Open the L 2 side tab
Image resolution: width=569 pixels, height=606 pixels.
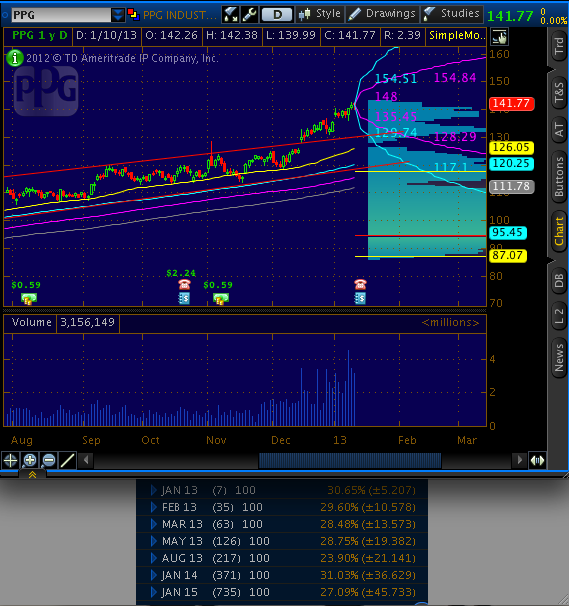coord(559,316)
